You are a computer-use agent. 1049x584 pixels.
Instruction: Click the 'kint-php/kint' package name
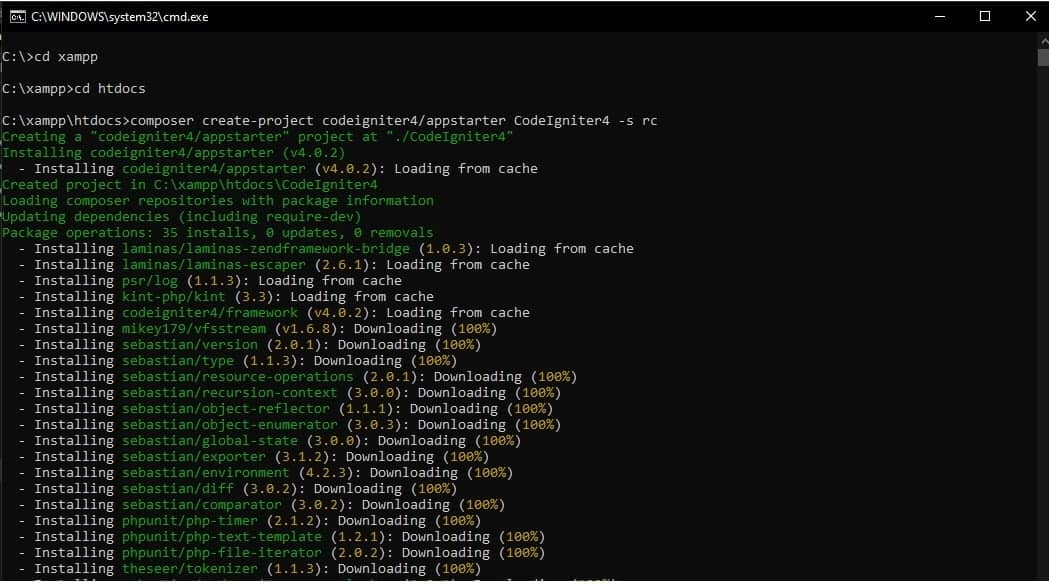(x=173, y=297)
